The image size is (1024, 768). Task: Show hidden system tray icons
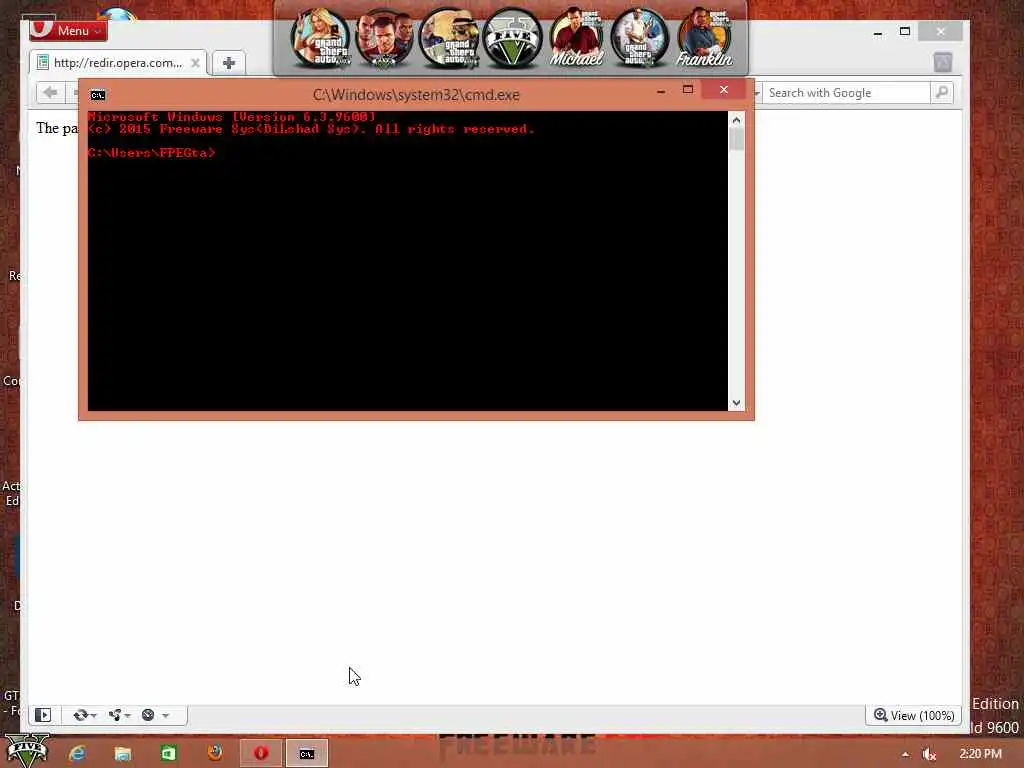905,754
